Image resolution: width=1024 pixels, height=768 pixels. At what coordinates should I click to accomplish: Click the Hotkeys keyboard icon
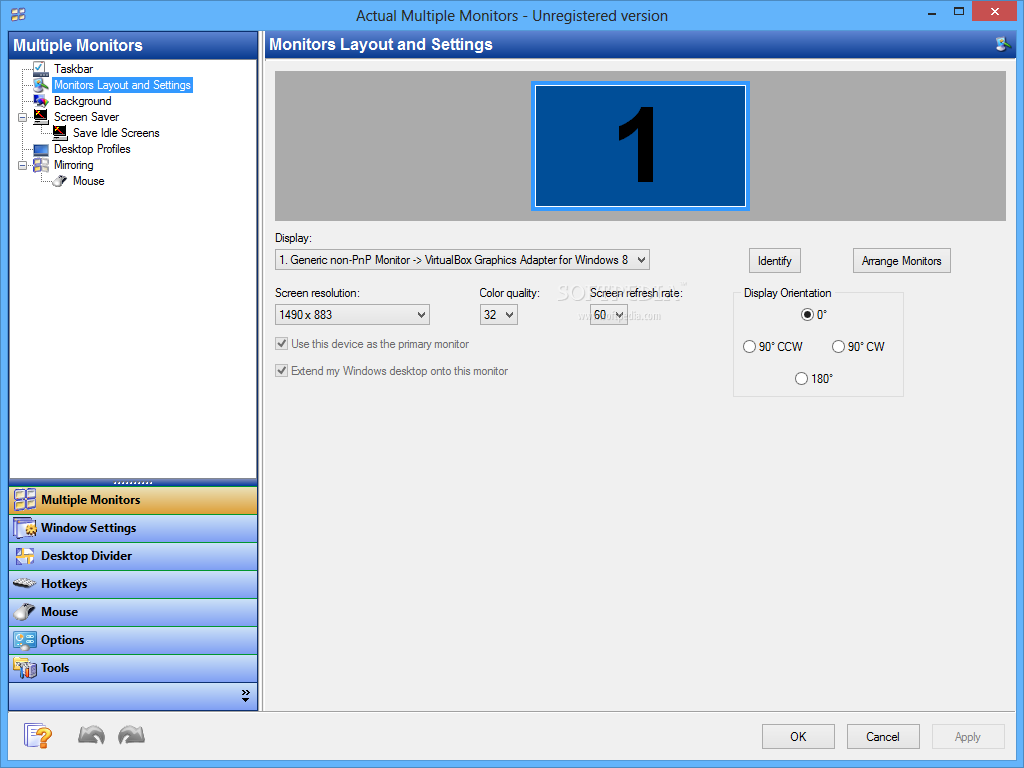(x=25, y=583)
